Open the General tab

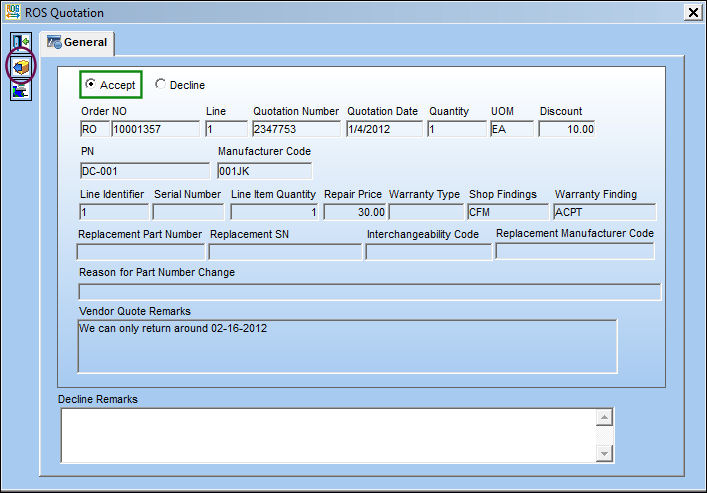pyautogui.click(x=77, y=42)
